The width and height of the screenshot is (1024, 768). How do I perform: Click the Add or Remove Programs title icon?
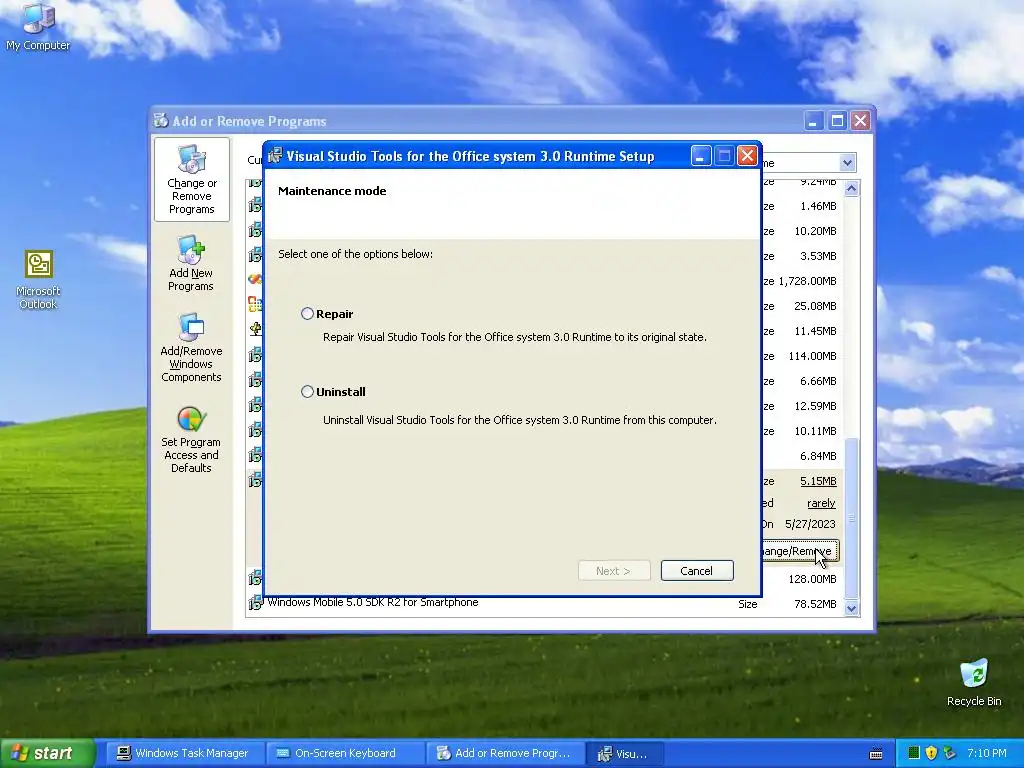tap(161, 121)
